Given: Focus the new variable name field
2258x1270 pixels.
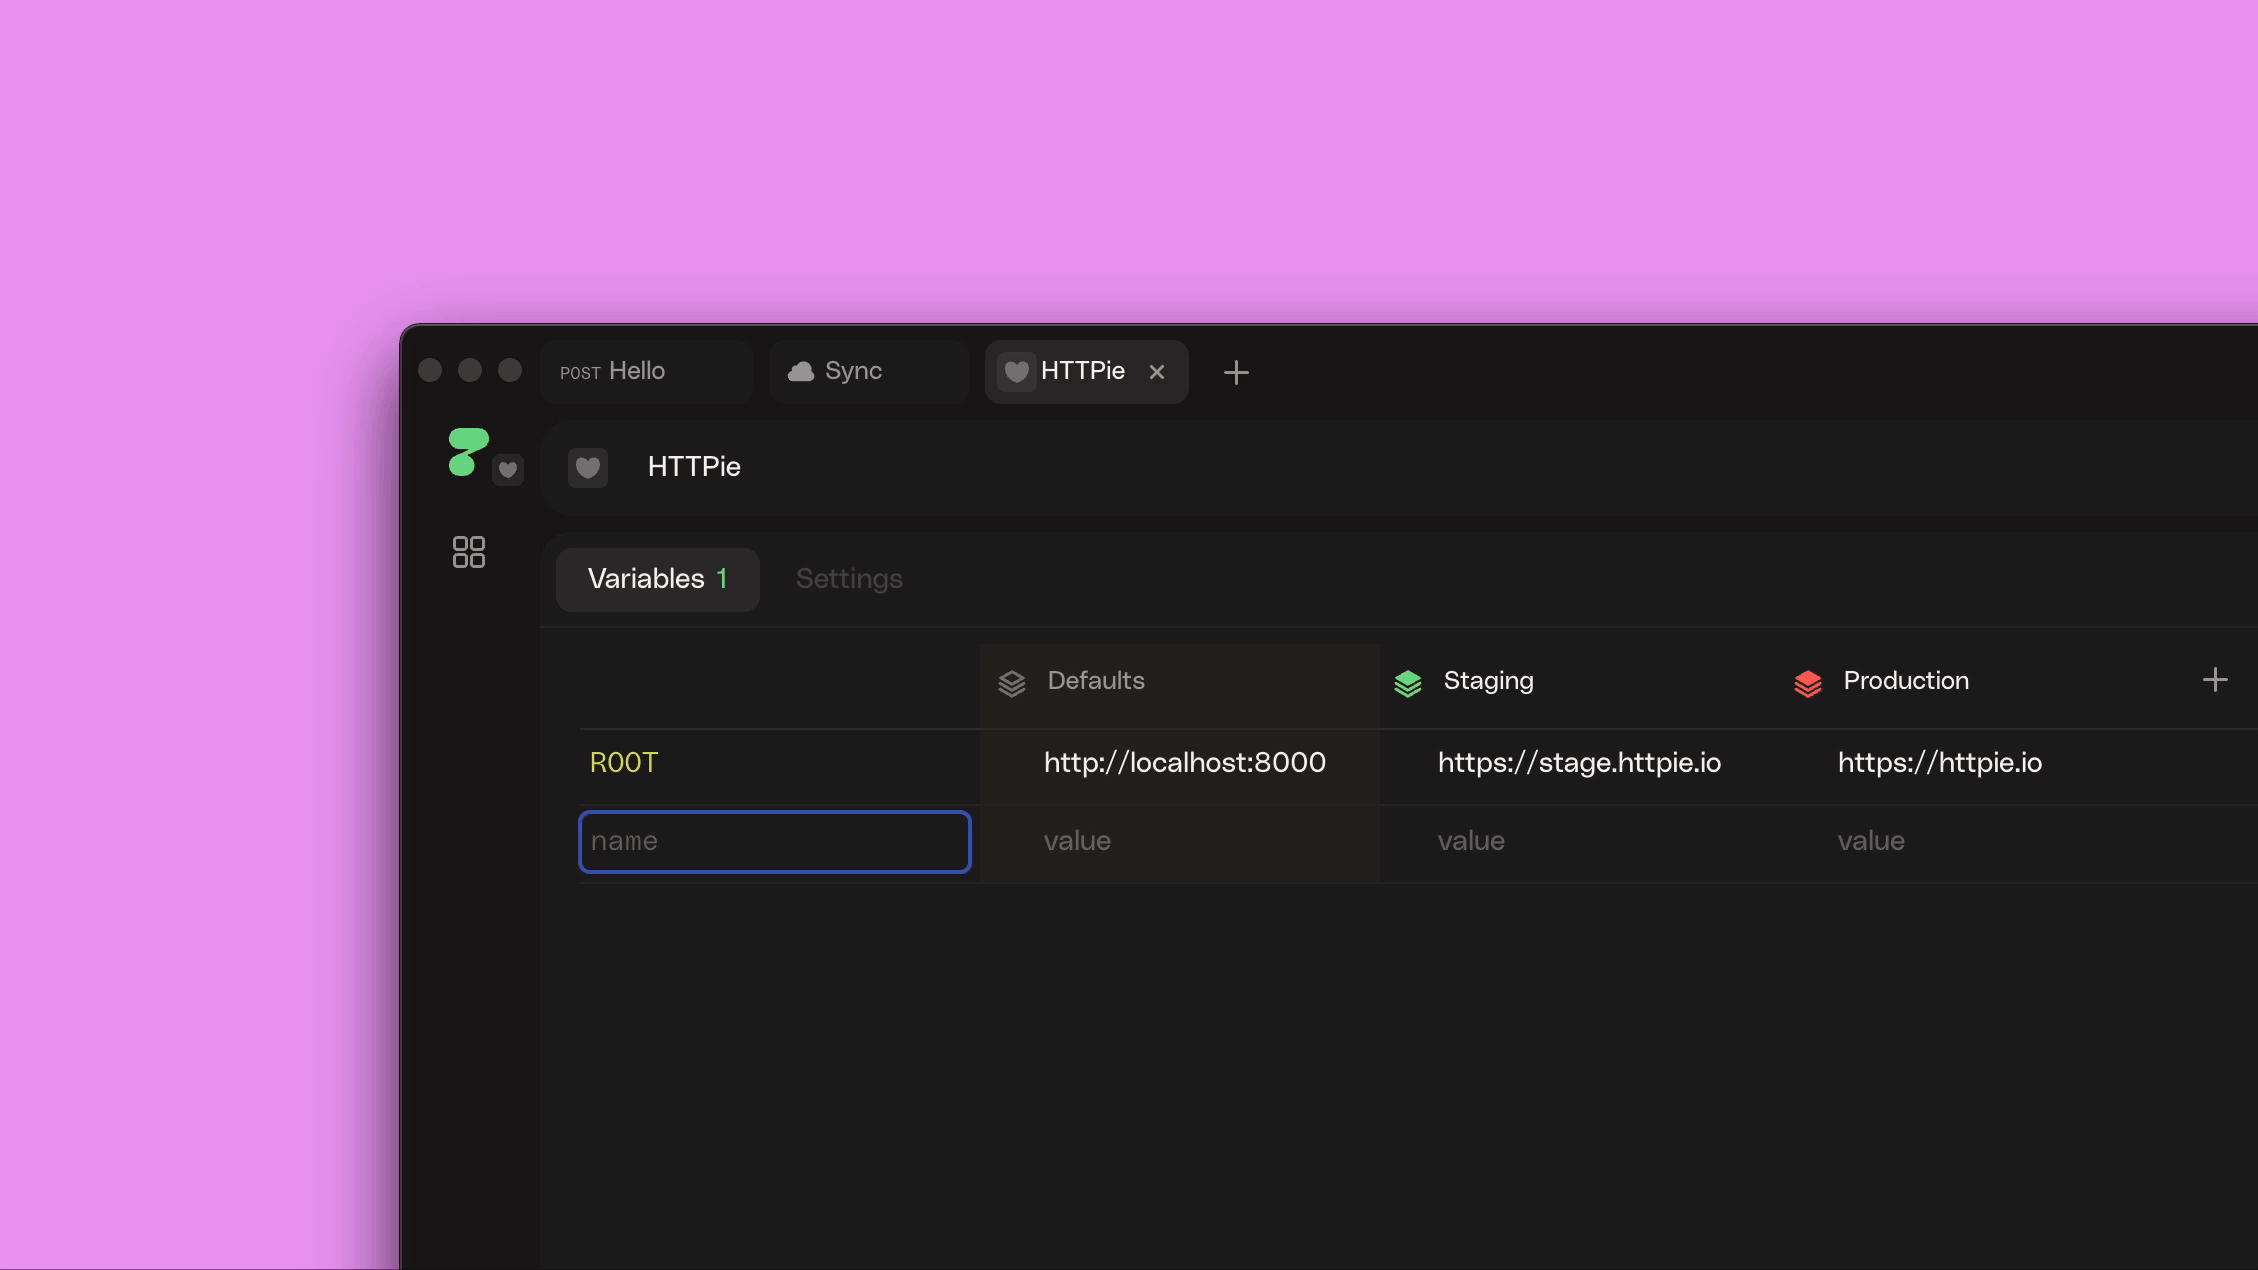Looking at the screenshot, I should click(775, 842).
